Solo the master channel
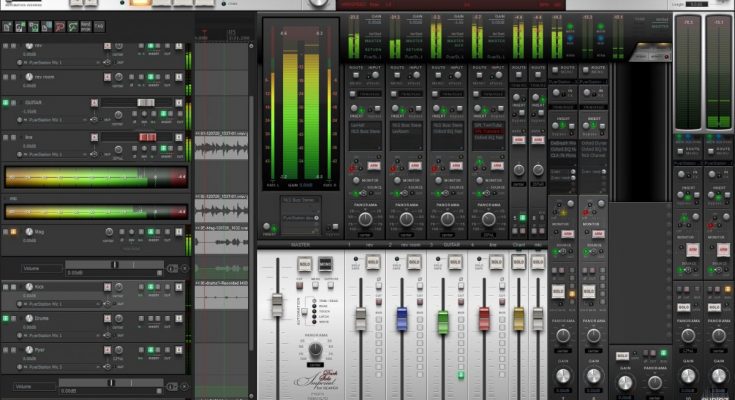The height and width of the screenshot is (400, 735). point(304,263)
